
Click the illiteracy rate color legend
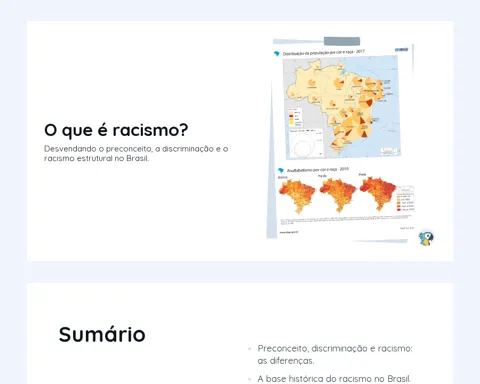(x=405, y=199)
